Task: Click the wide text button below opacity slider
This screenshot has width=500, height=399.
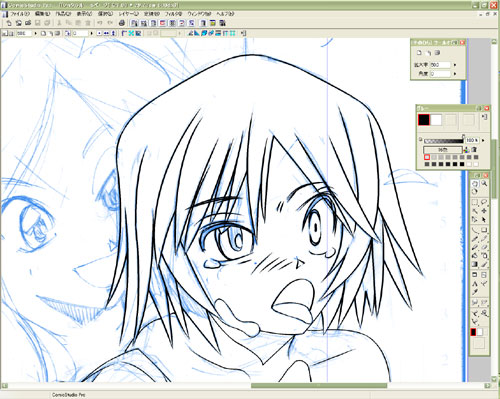Action: pyautogui.click(x=443, y=150)
